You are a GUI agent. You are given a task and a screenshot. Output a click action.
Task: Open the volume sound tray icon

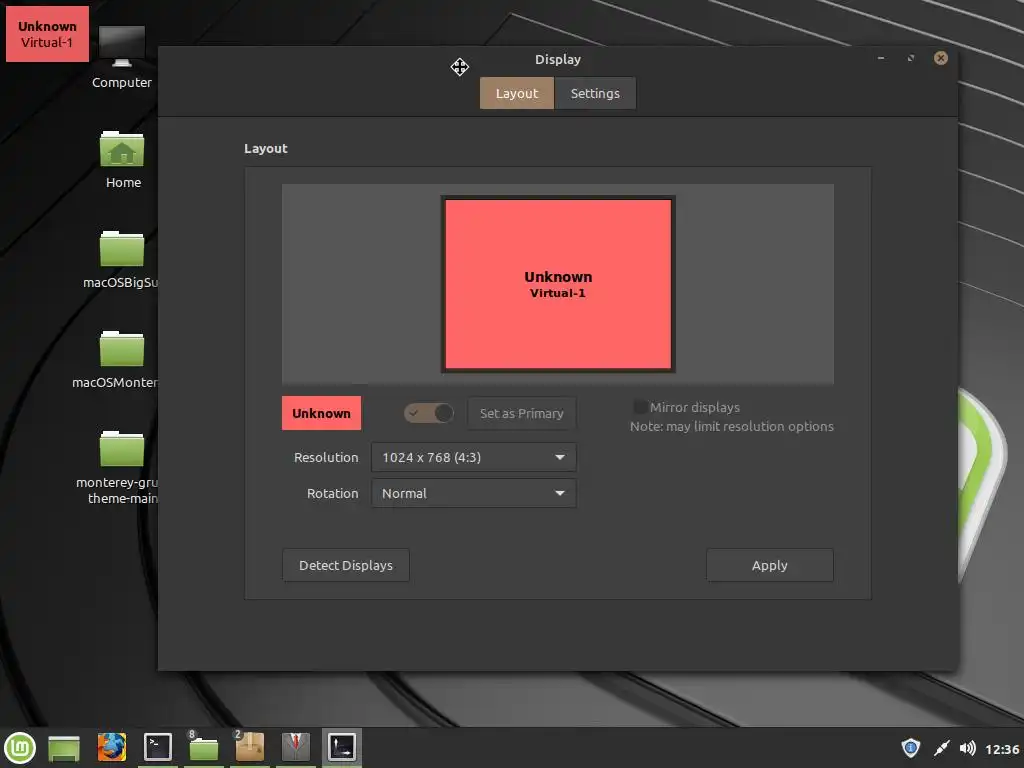tap(967, 748)
